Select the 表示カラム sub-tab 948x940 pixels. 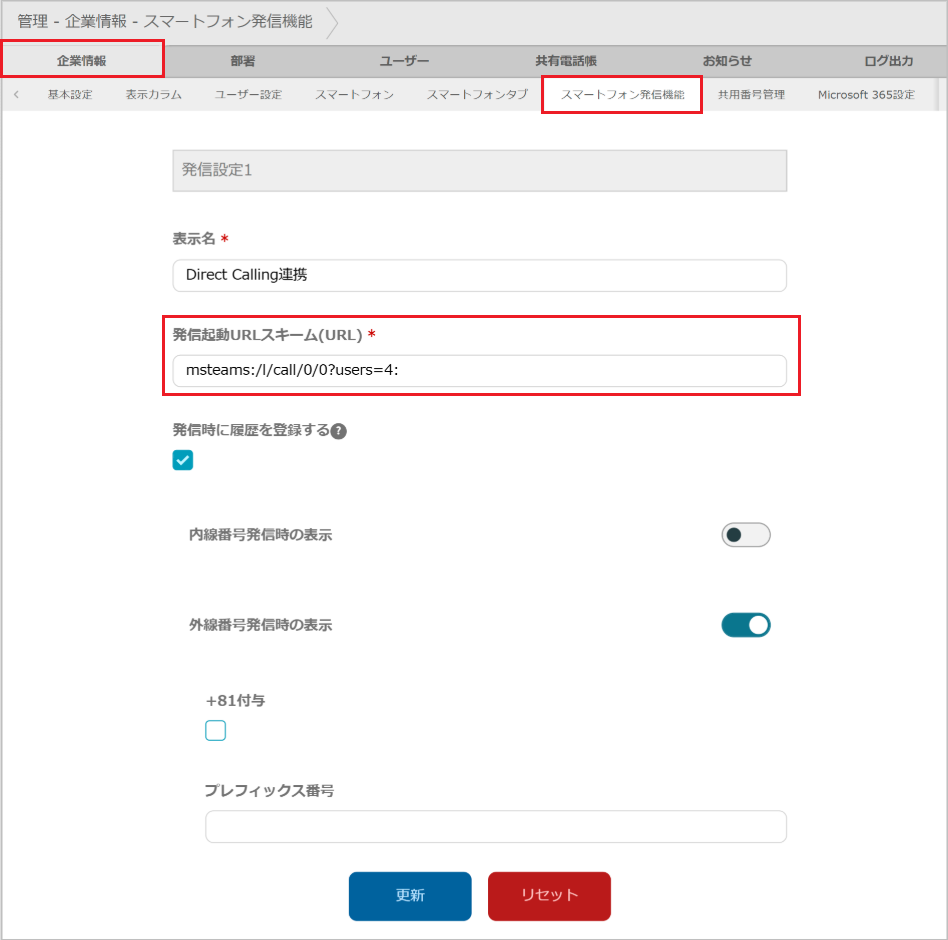[x=154, y=94]
